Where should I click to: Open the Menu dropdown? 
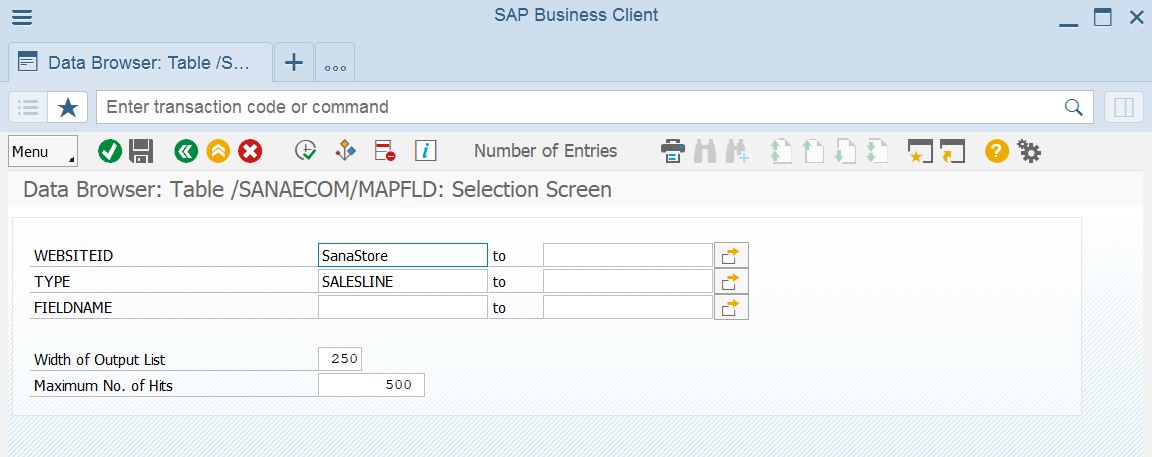point(43,151)
